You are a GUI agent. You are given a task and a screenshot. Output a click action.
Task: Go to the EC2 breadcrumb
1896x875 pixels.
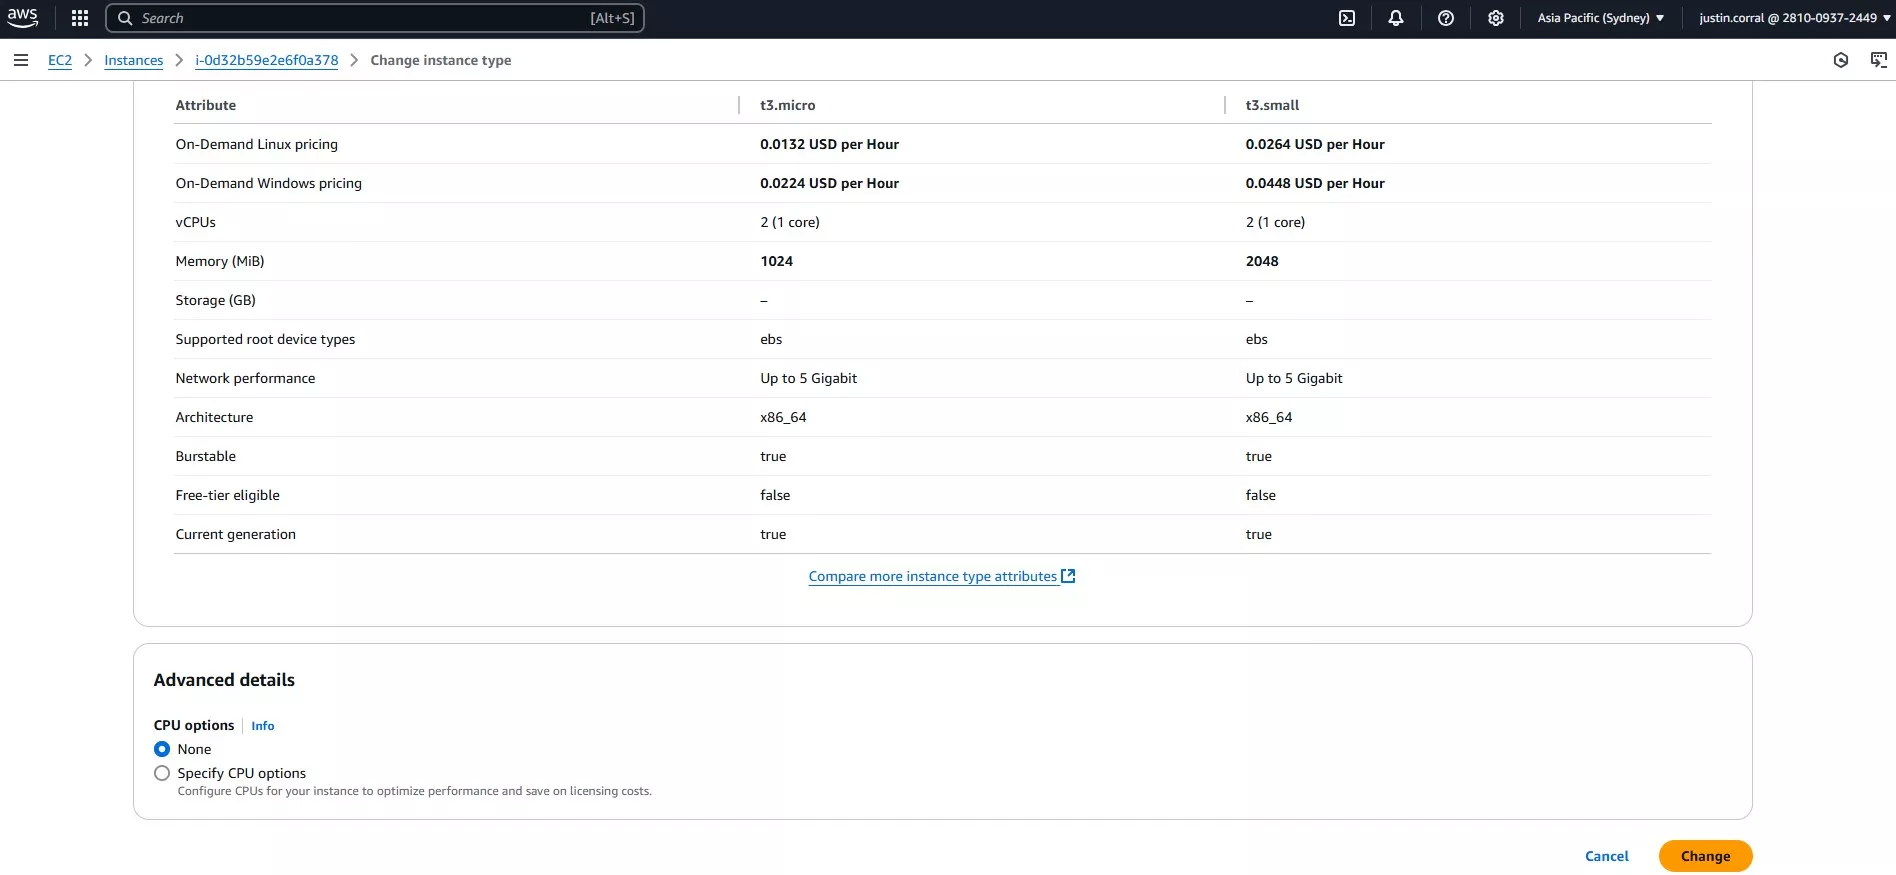[60, 60]
